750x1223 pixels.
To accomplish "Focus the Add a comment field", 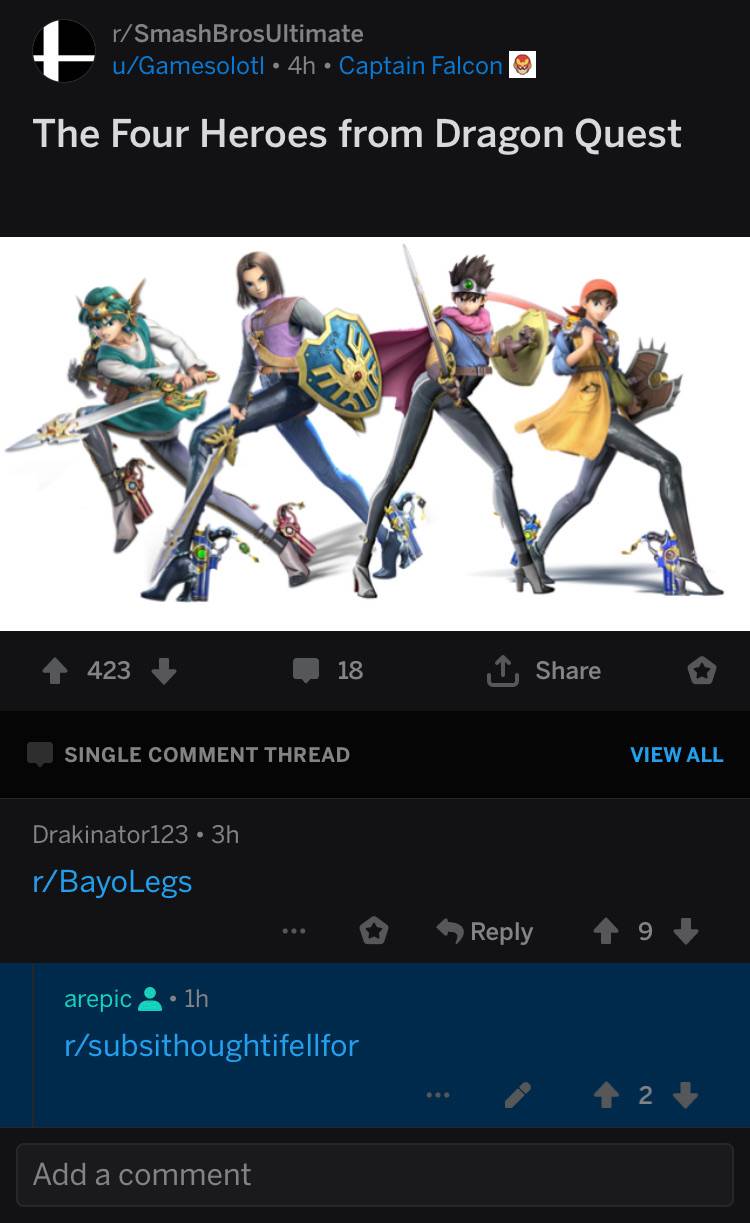I will tap(375, 1174).
